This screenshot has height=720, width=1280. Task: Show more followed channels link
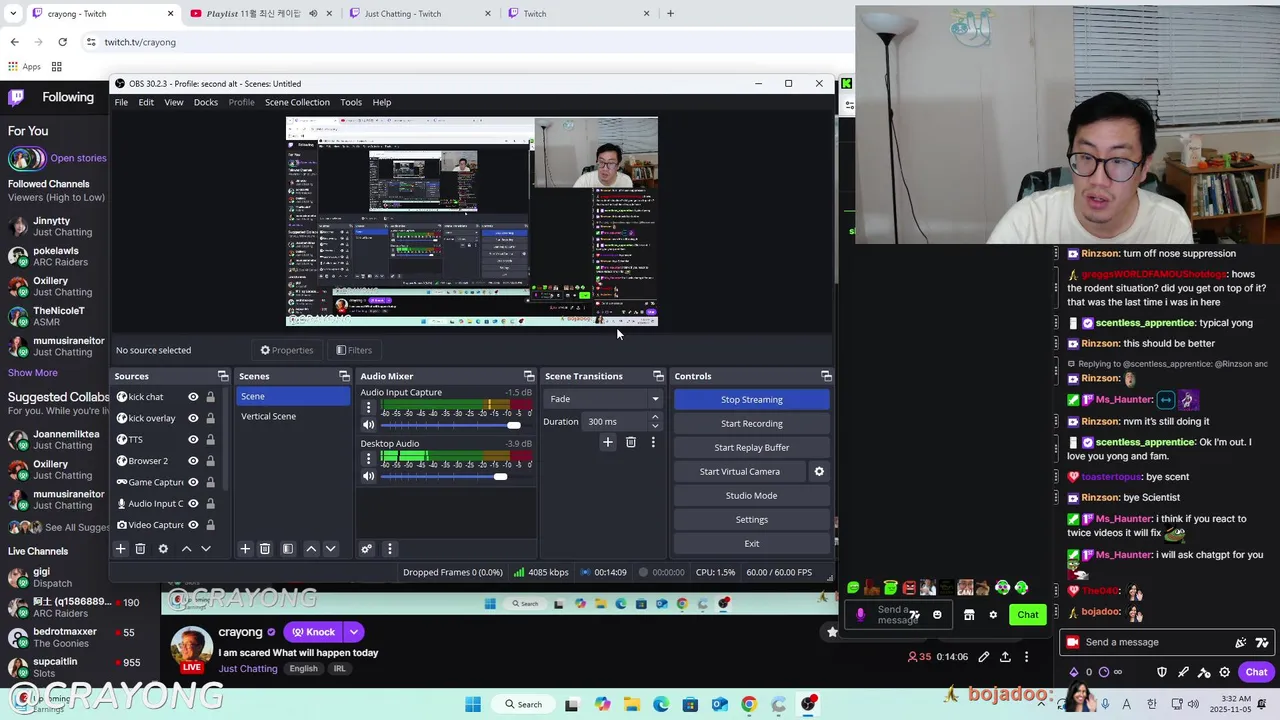(x=33, y=373)
